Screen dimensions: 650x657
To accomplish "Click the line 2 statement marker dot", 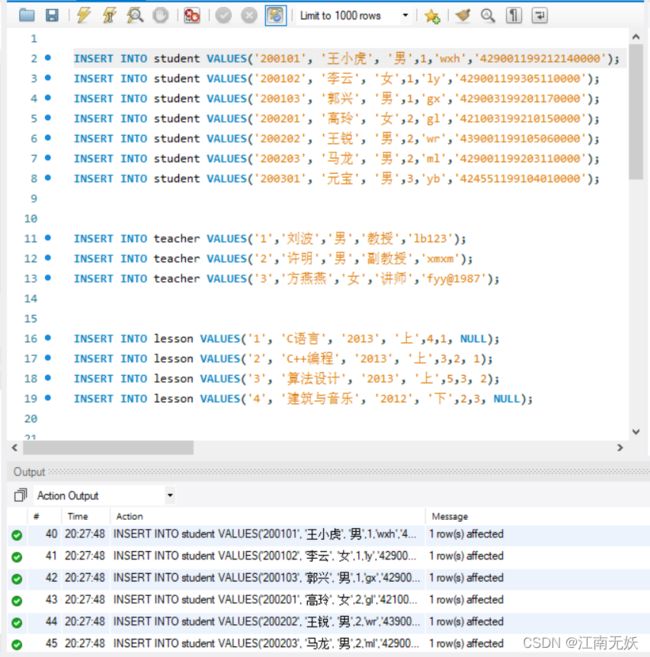I will [x=48, y=58].
